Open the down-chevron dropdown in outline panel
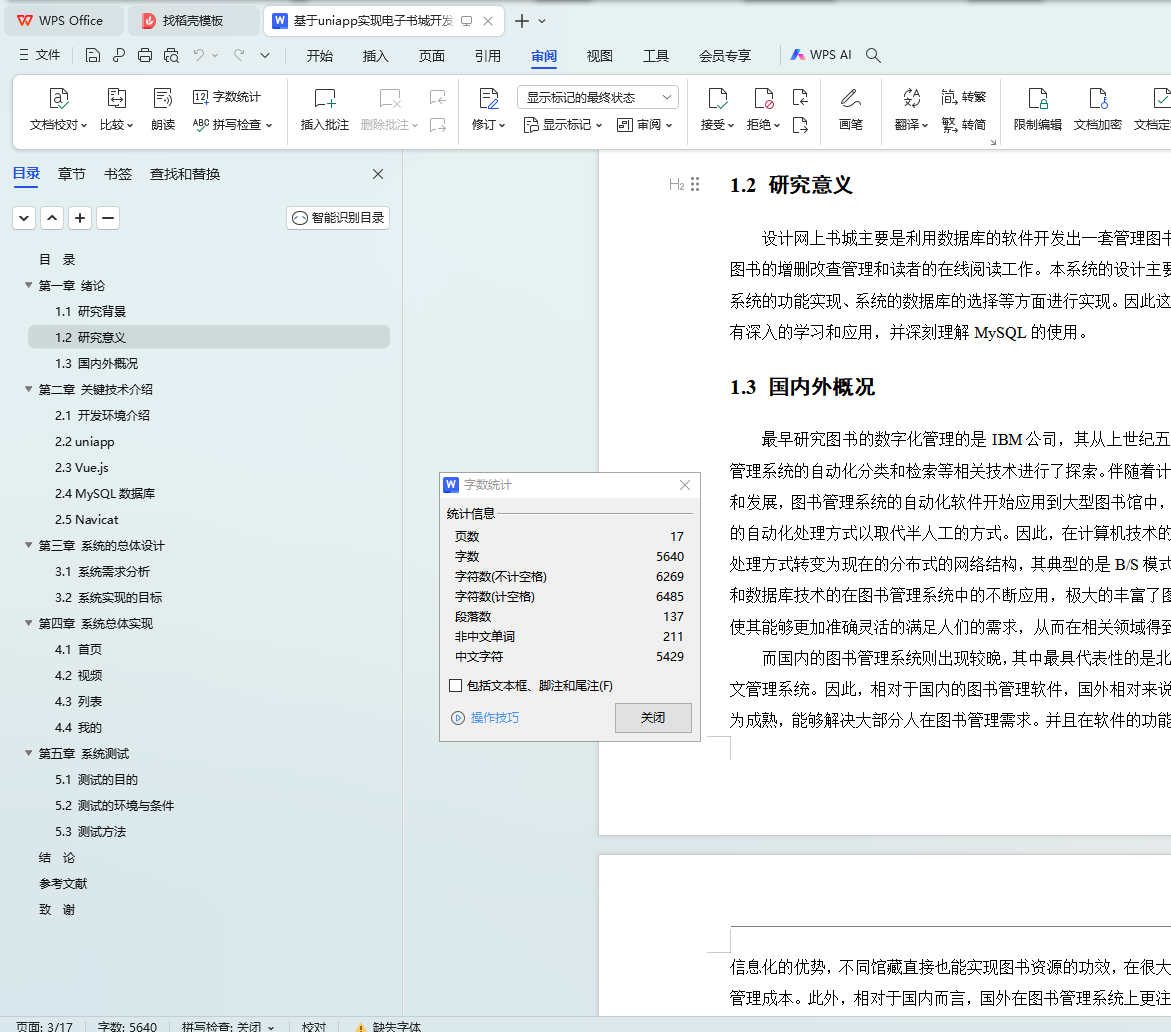1171x1032 pixels. point(24,218)
